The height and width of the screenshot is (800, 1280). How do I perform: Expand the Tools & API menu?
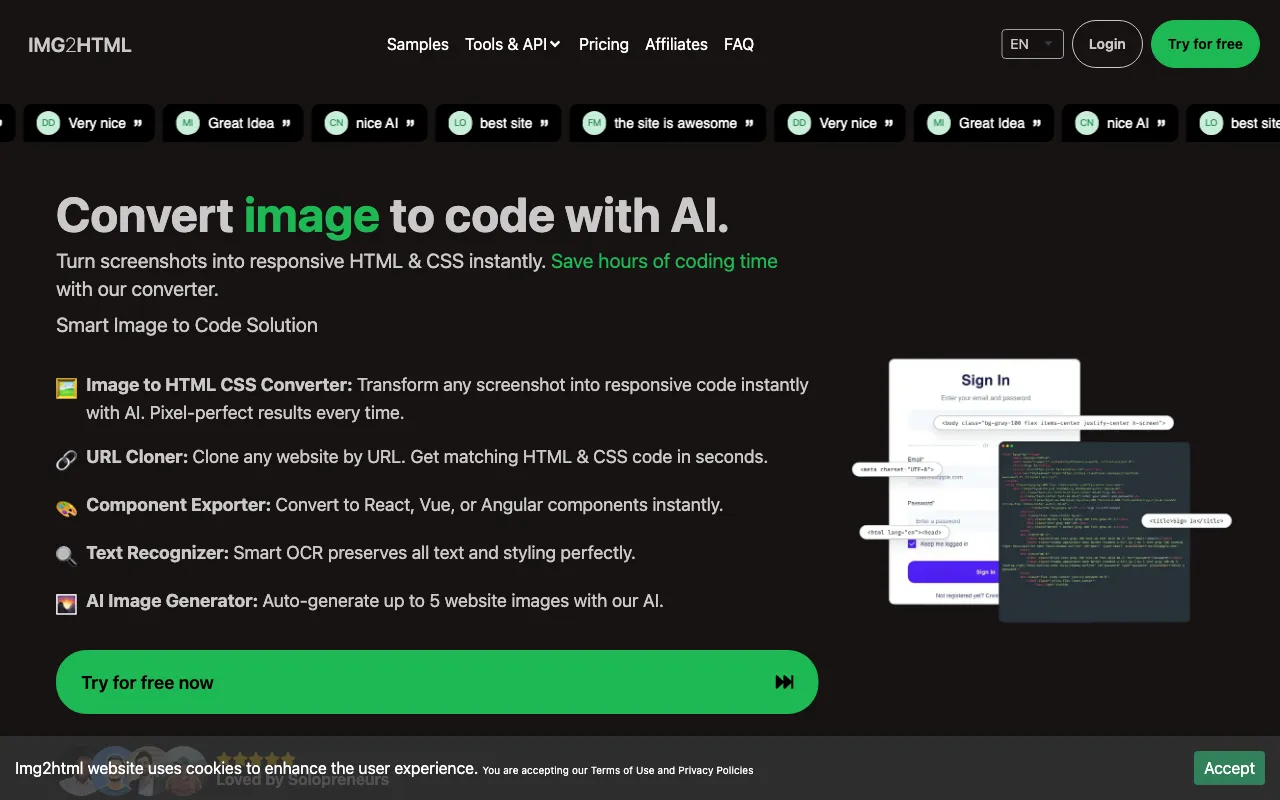pos(512,44)
